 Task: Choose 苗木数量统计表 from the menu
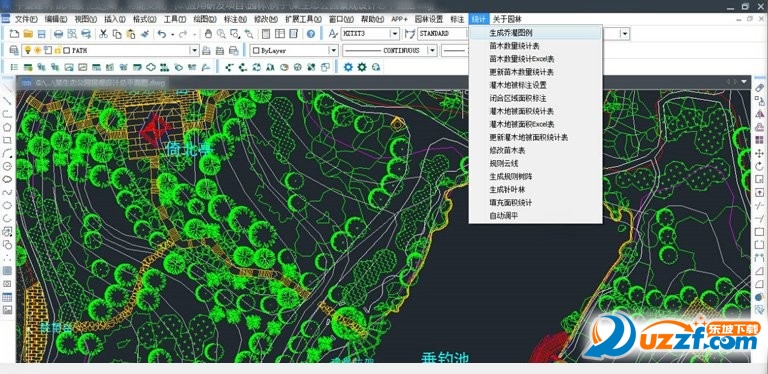(535, 46)
